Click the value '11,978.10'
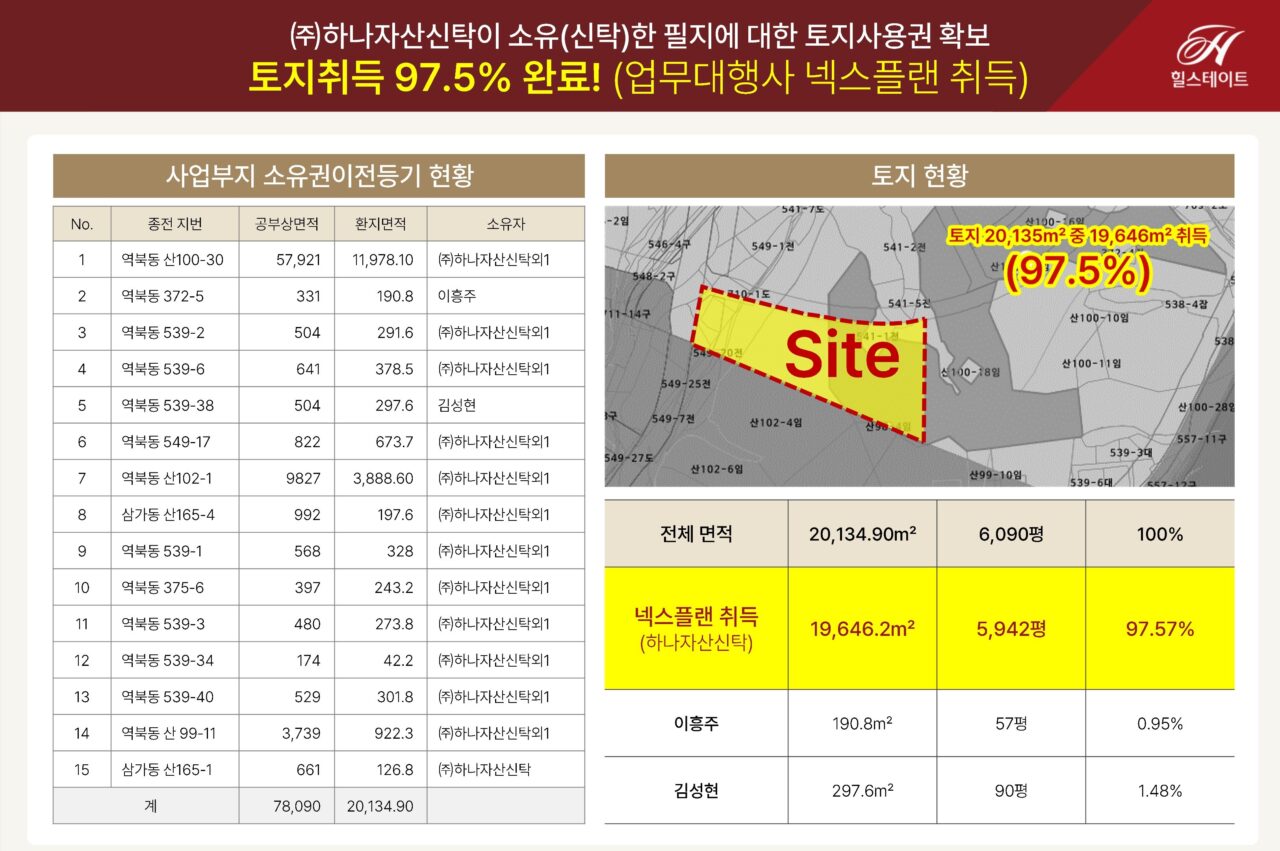 point(383,260)
